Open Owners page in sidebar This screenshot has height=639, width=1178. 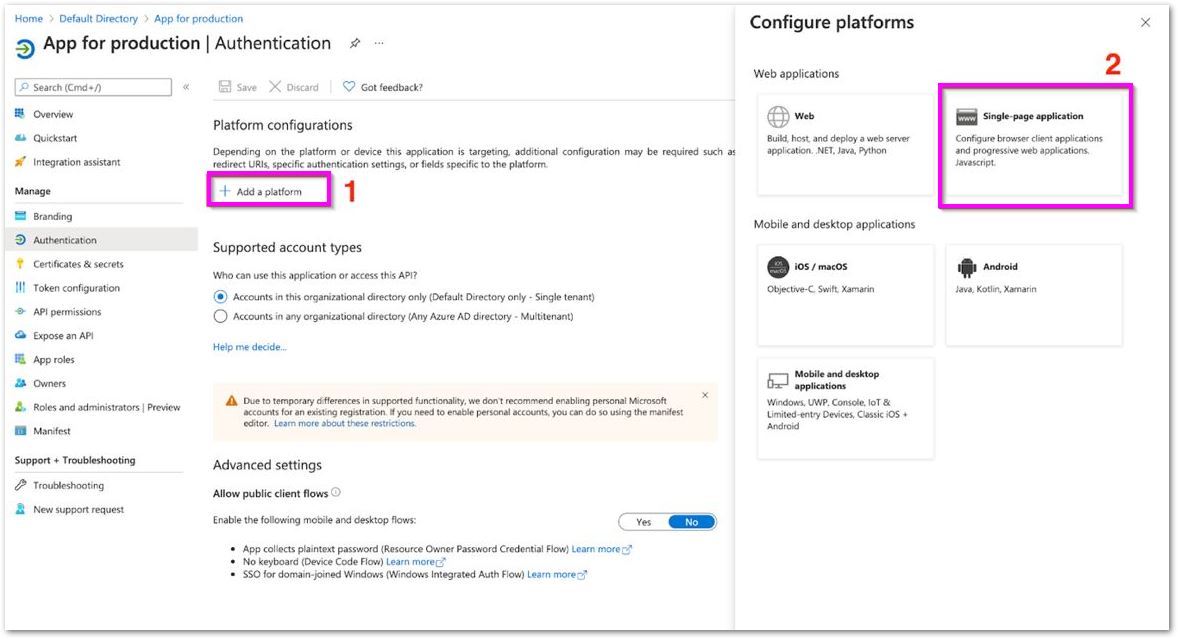[50, 384]
